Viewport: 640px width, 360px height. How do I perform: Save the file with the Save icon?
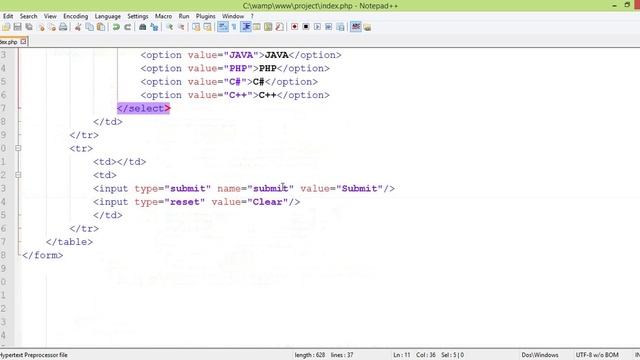click(x=17, y=27)
